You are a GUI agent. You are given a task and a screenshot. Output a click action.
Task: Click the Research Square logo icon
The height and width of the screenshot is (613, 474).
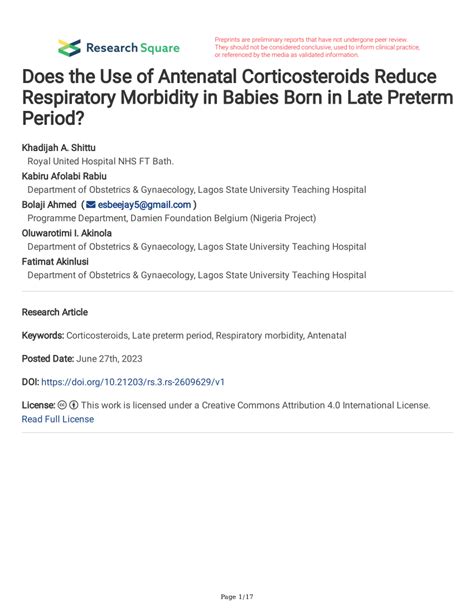pos(69,48)
